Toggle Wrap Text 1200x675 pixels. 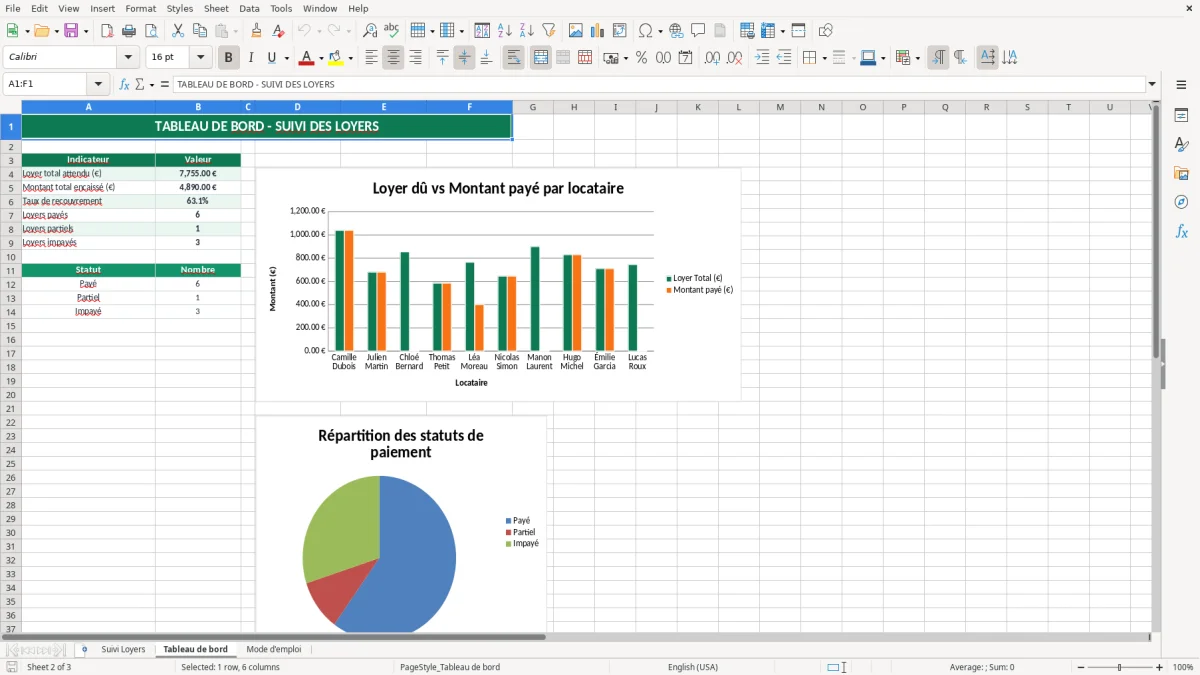[x=514, y=58]
